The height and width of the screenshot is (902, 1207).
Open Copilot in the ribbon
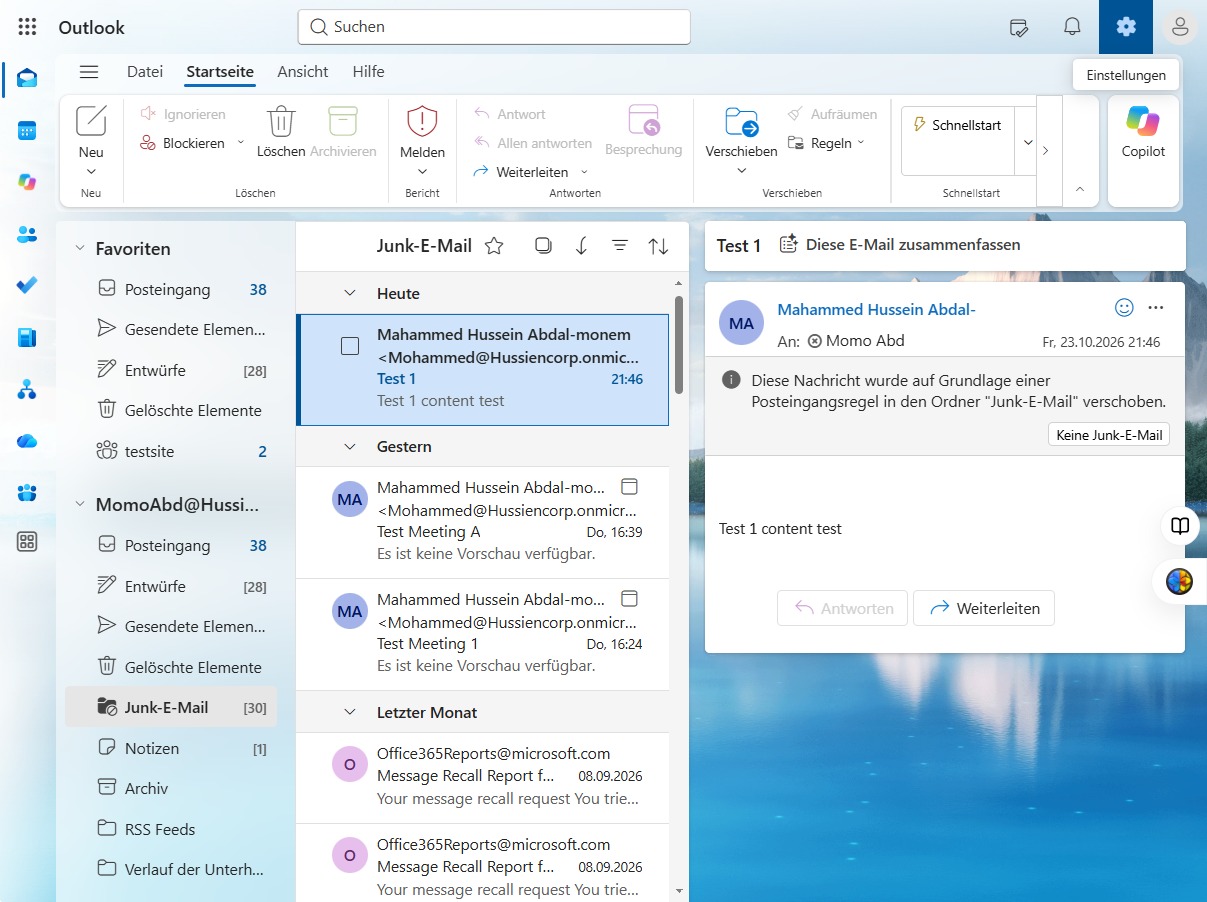coord(1143,131)
